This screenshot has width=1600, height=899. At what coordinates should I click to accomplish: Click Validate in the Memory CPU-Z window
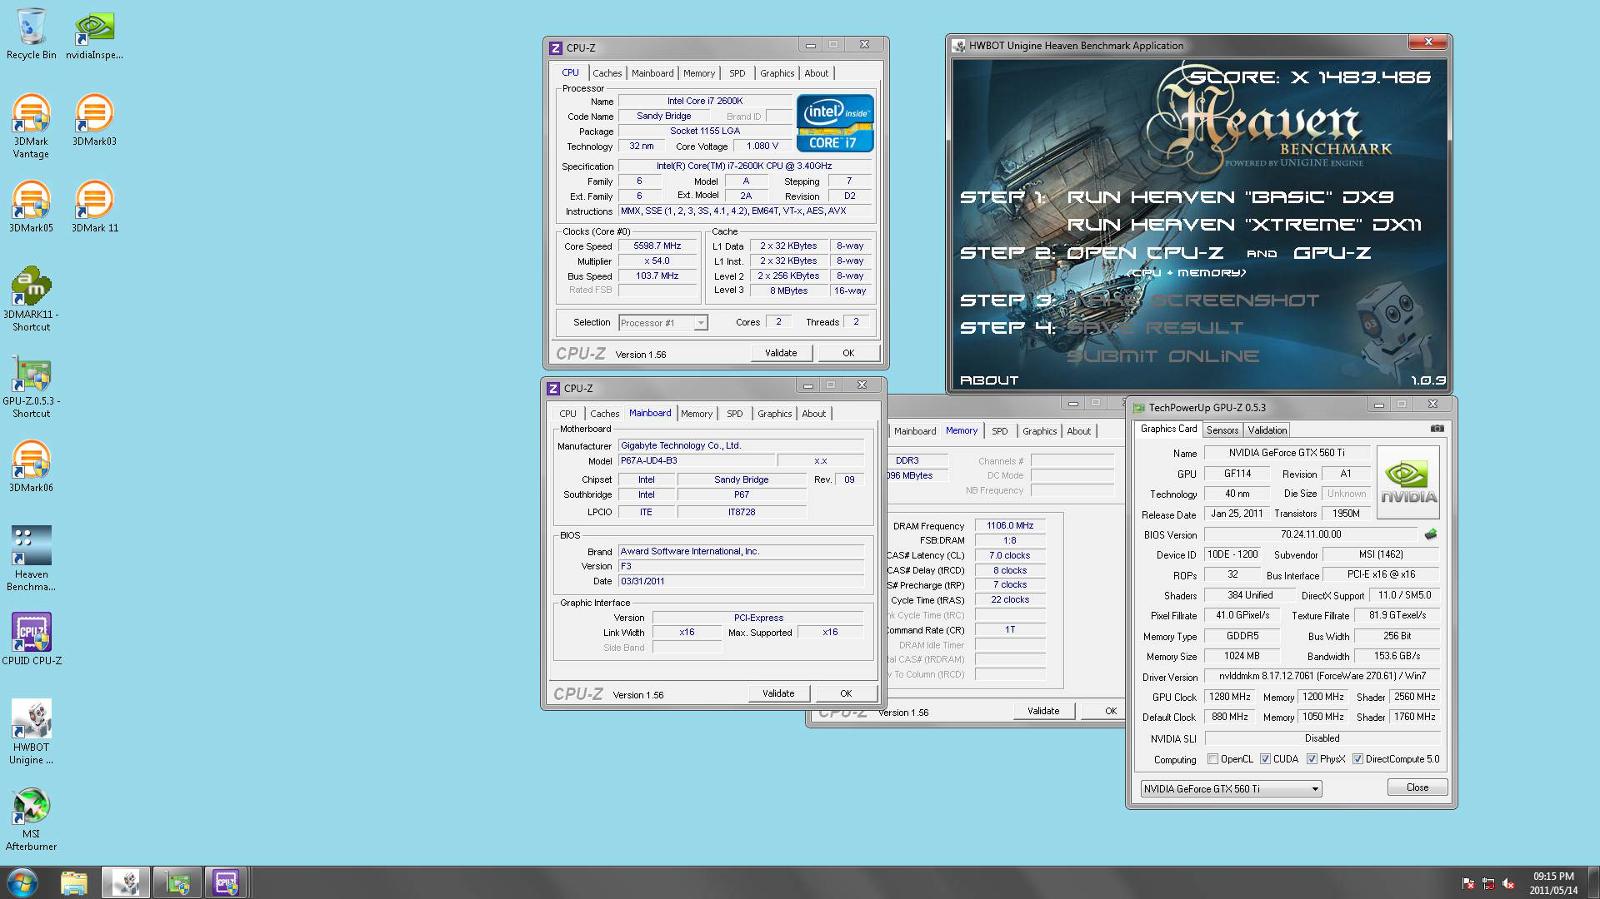click(x=1043, y=711)
